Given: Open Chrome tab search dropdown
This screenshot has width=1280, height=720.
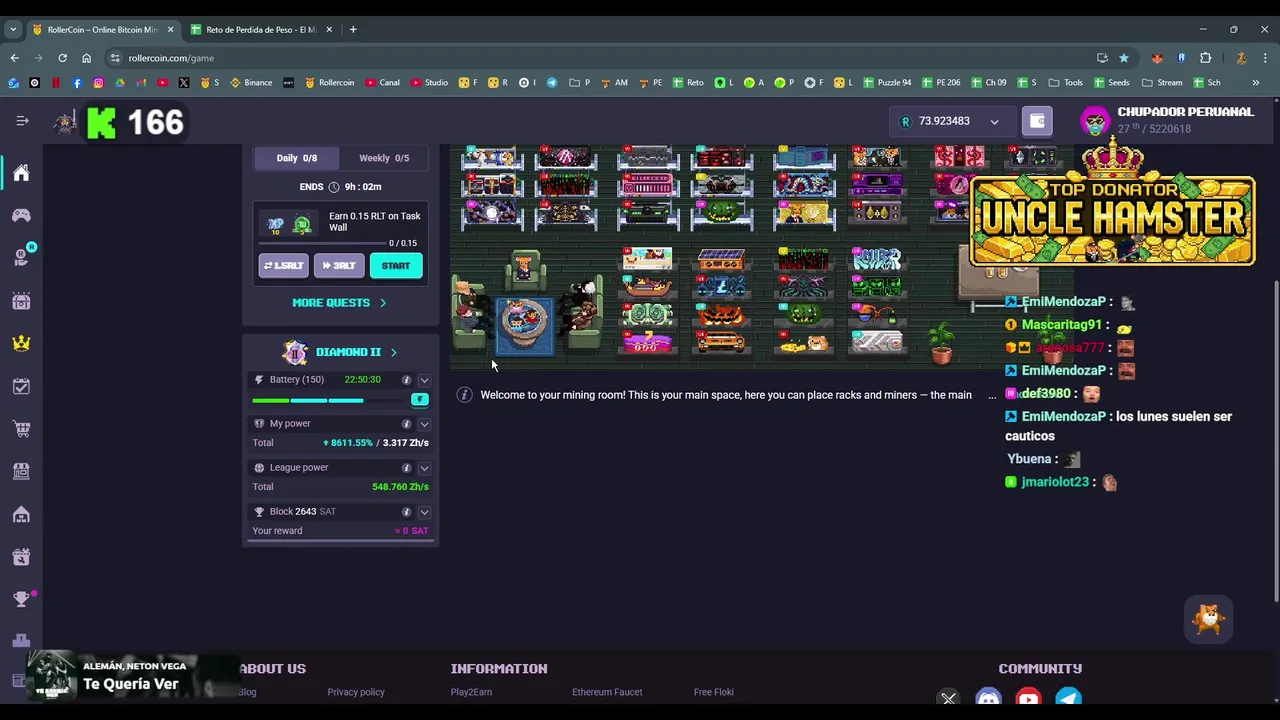Looking at the screenshot, I should tap(13, 30).
